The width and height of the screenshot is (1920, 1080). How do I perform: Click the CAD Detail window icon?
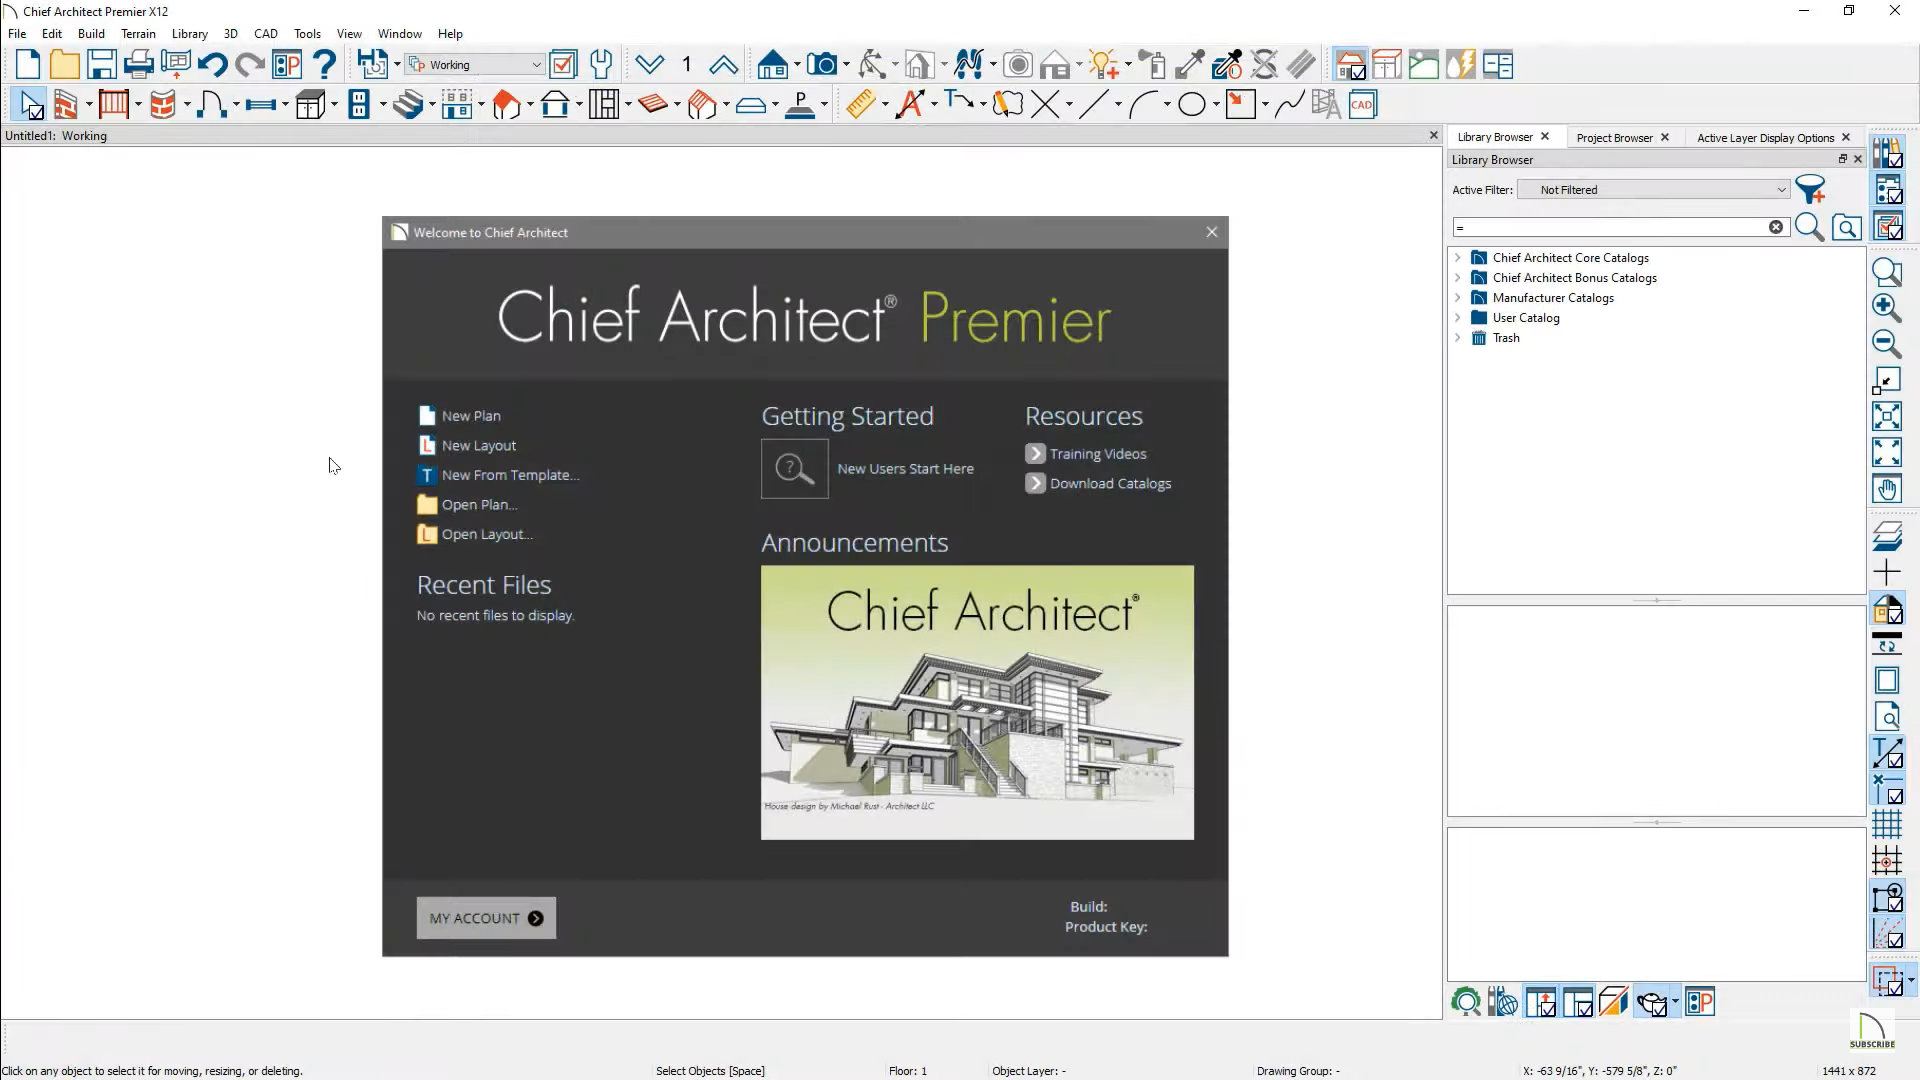click(x=1362, y=104)
